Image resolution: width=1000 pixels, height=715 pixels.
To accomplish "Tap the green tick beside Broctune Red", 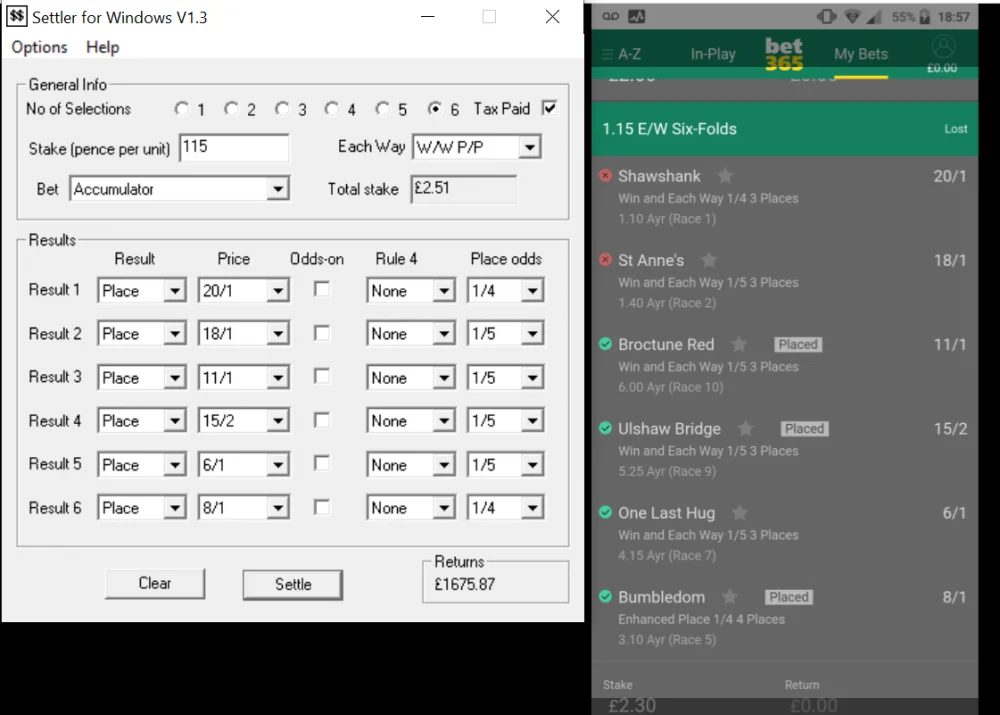I will (x=605, y=344).
